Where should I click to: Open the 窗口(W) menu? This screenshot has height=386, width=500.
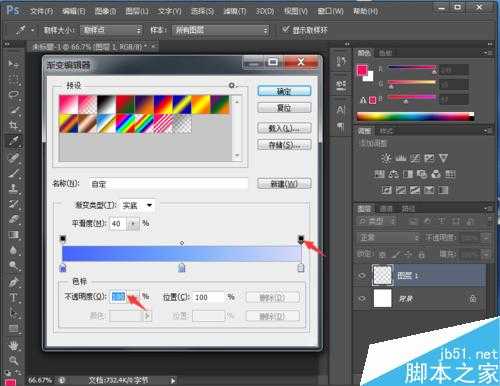click(330, 11)
